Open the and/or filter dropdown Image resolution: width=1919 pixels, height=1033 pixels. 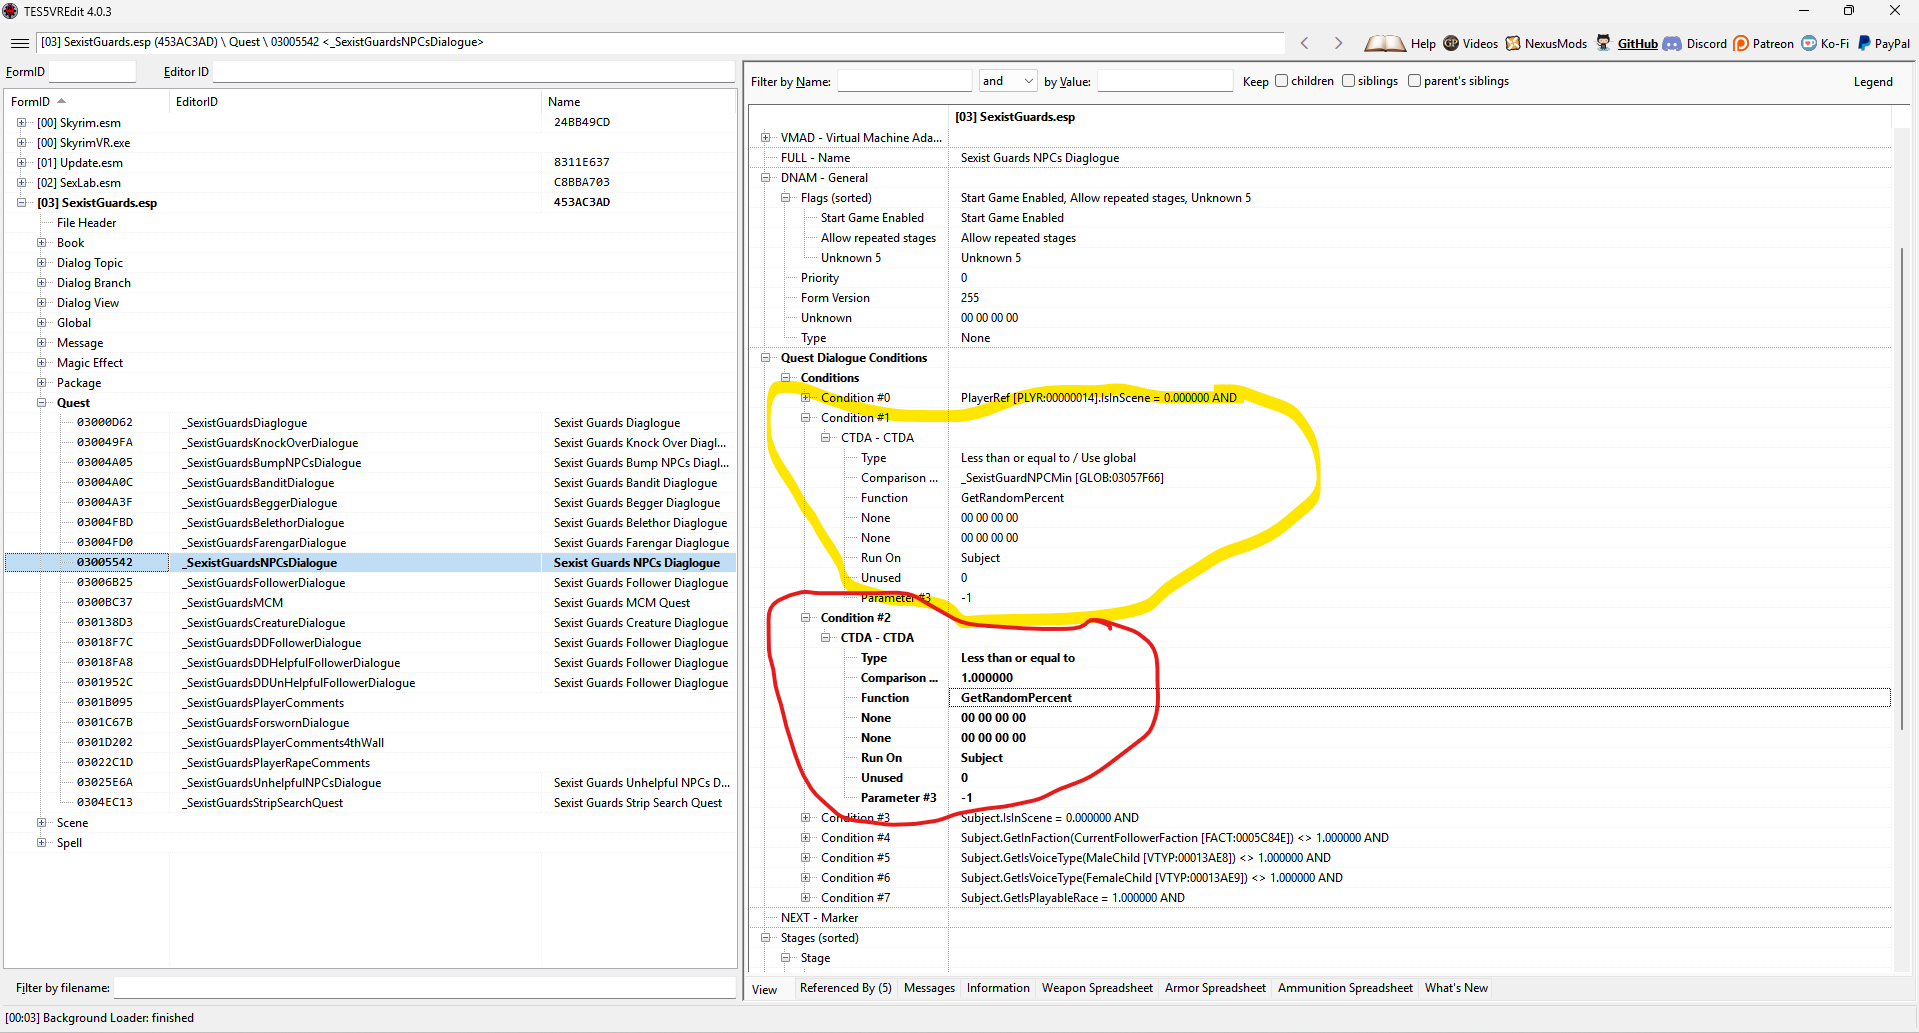1008,81
